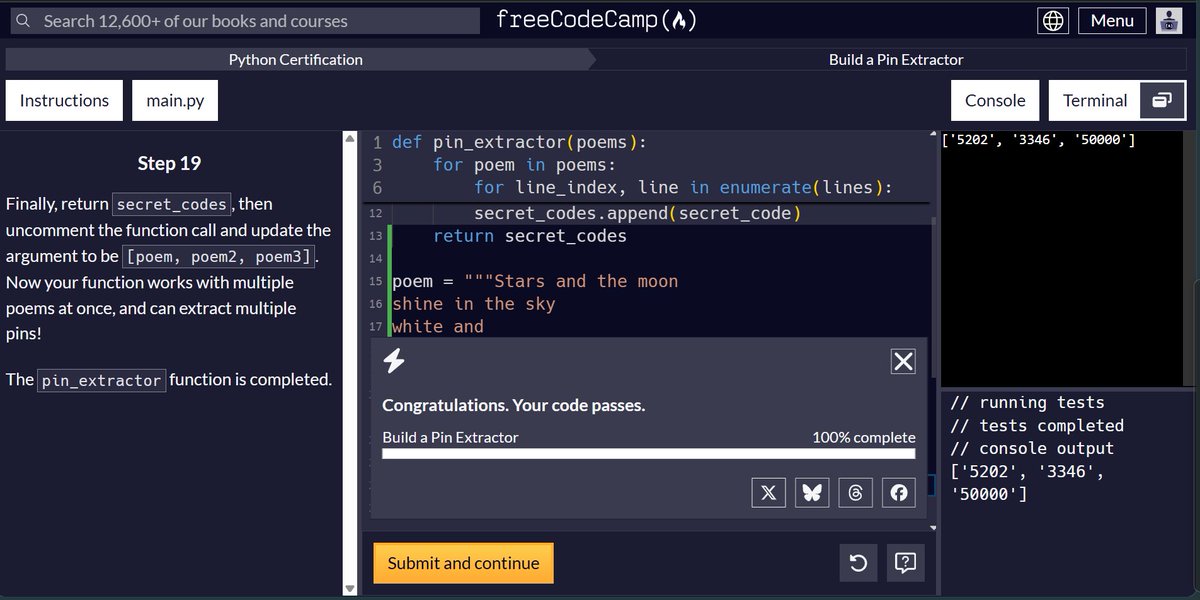This screenshot has width=1200, height=600.
Task: Click 'Congratulations. Your code passes.' text
Action: [x=514, y=406]
